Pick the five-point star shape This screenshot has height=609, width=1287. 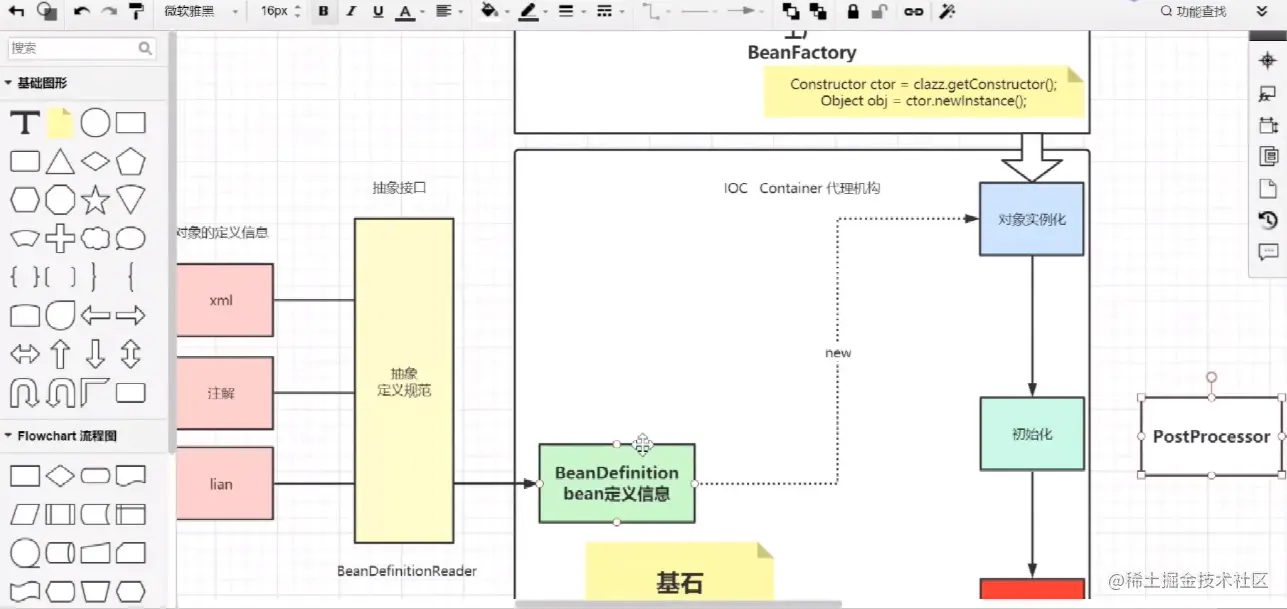(95, 200)
